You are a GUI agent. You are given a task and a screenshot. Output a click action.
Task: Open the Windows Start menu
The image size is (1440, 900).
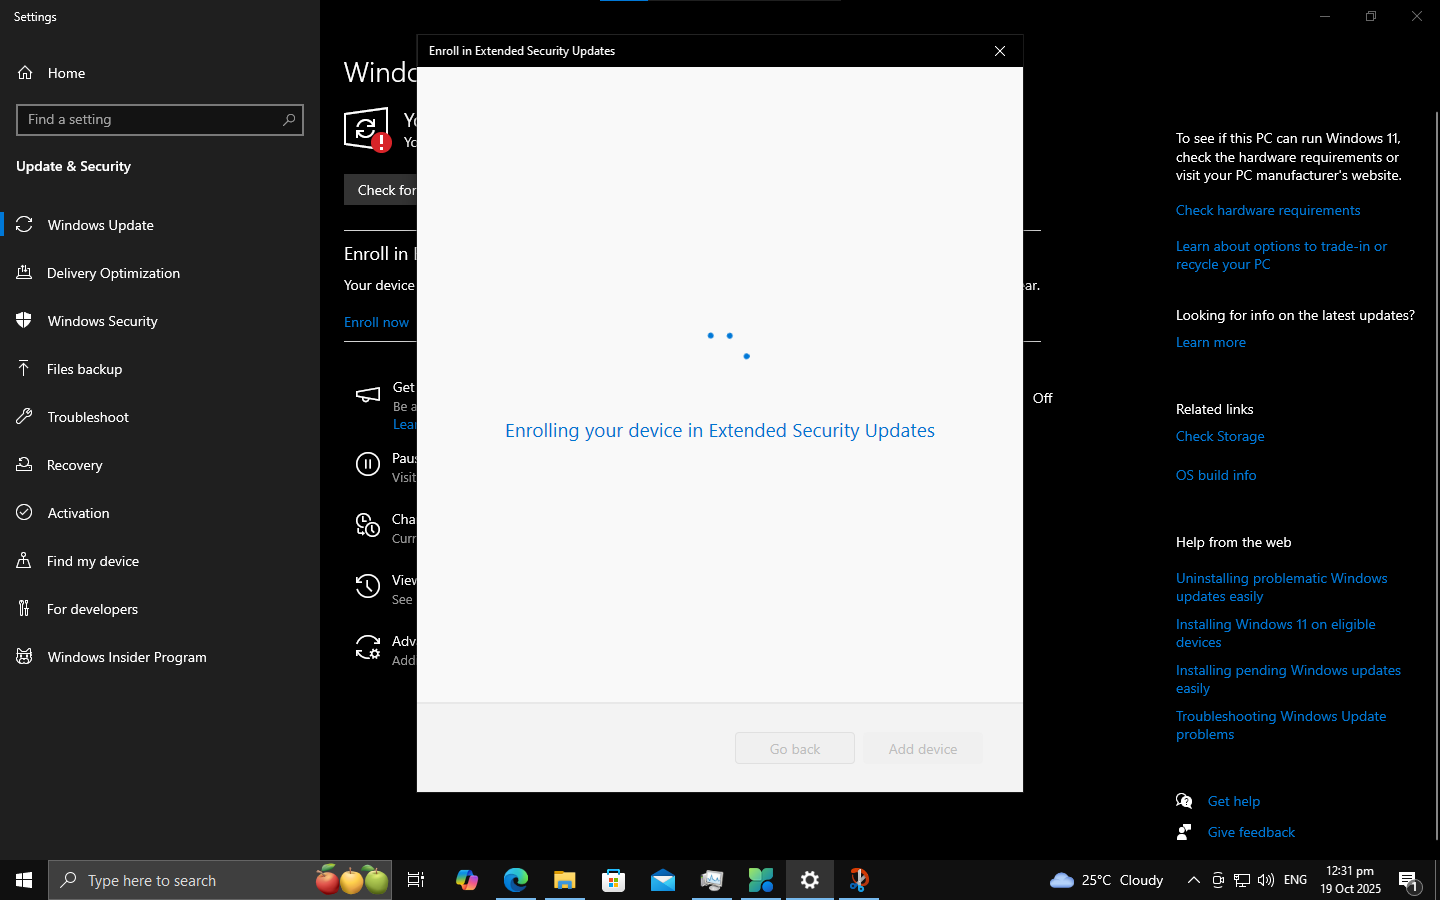tap(24, 880)
